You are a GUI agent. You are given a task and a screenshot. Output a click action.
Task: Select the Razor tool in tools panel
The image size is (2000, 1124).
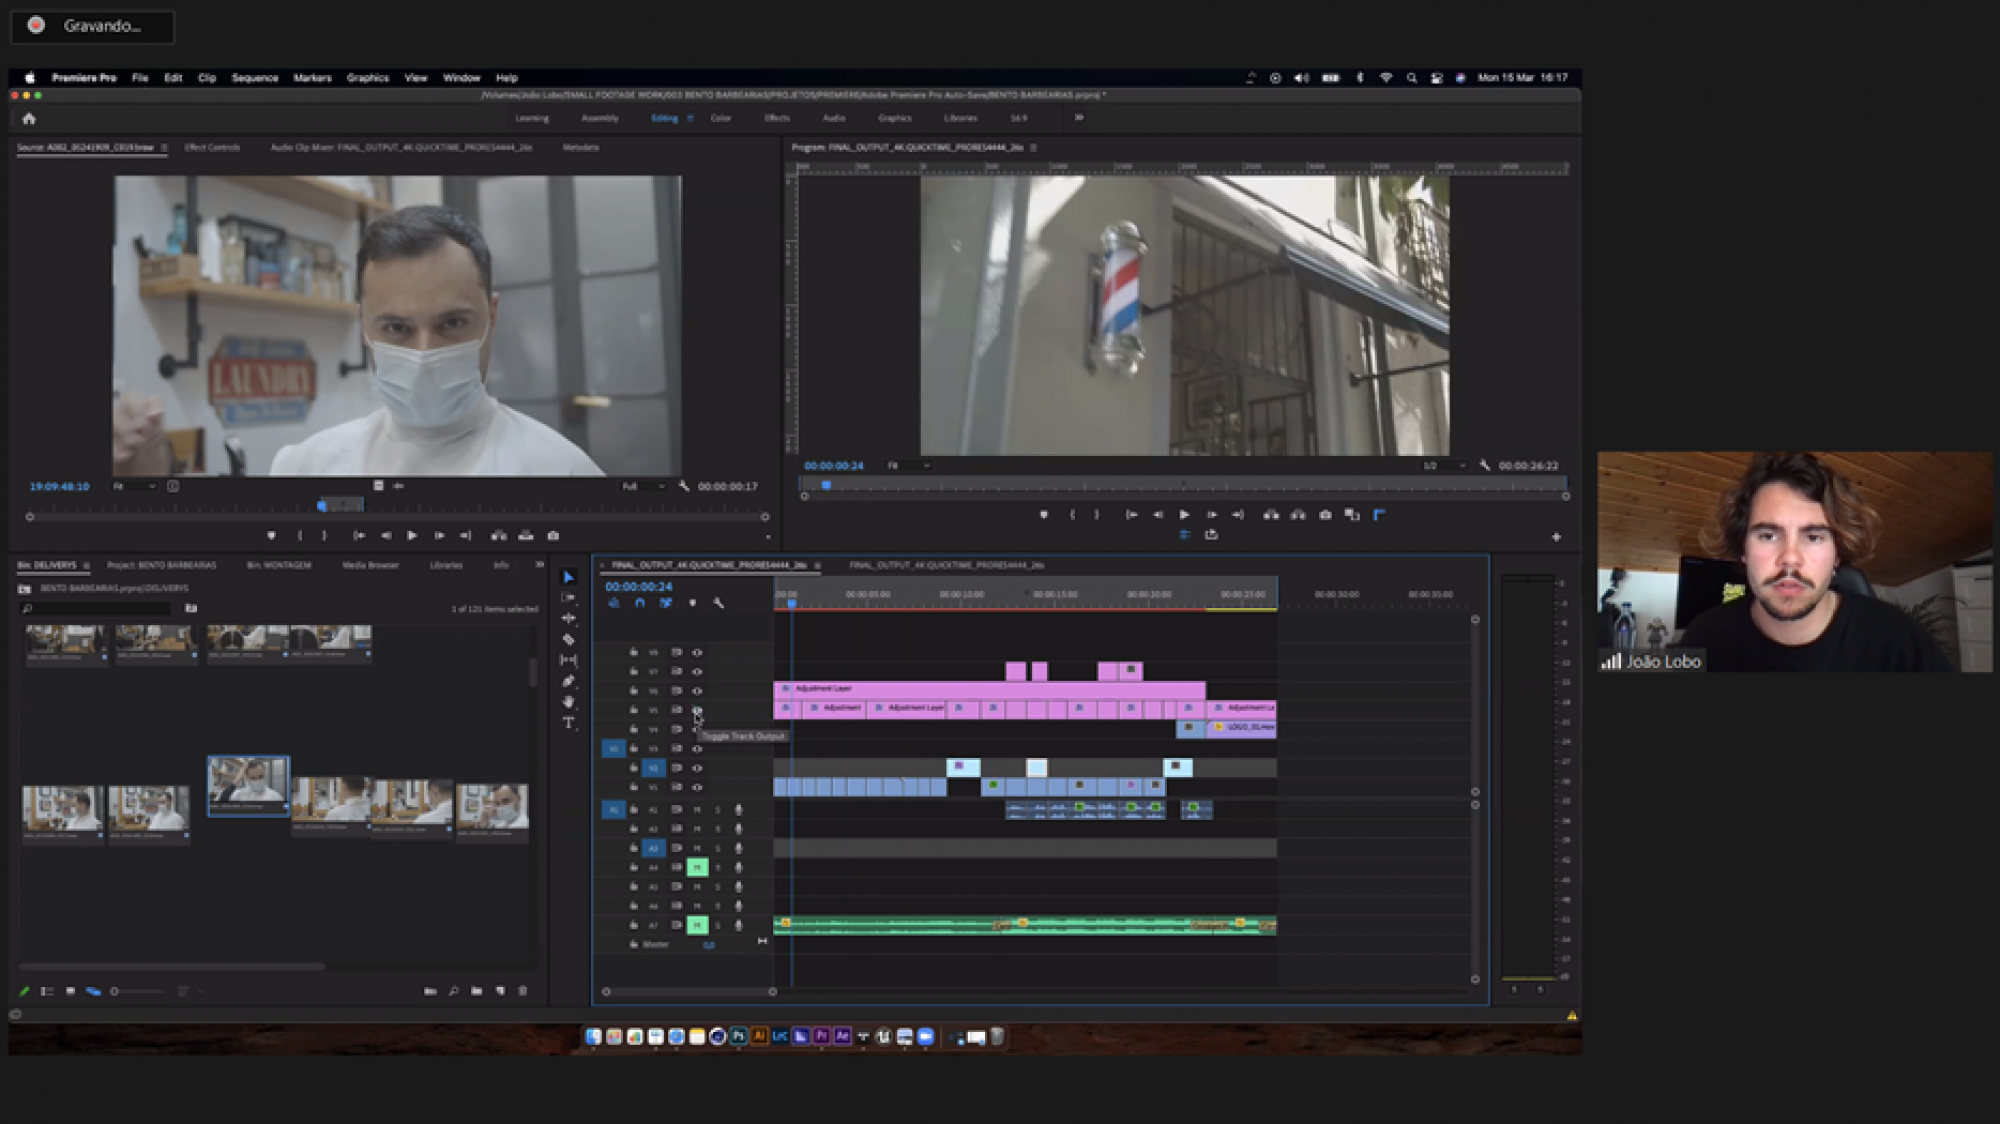click(x=568, y=639)
